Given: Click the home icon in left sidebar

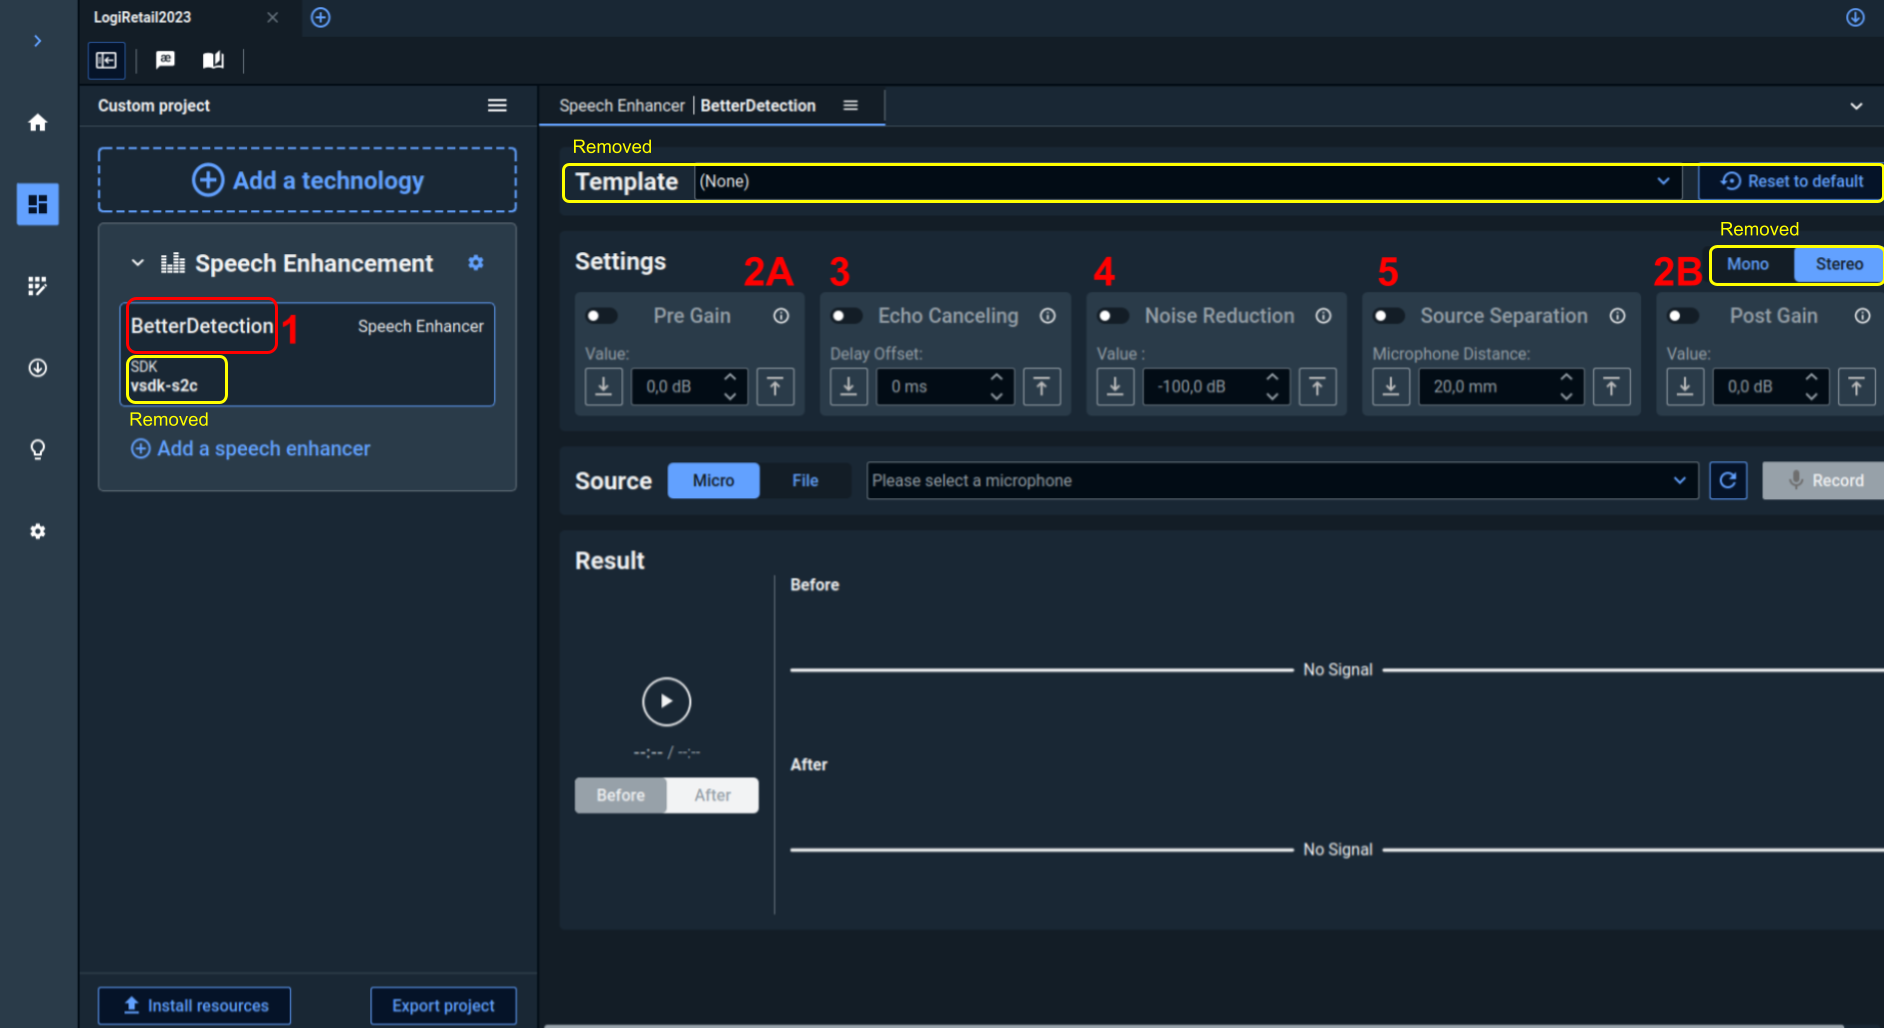Looking at the screenshot, I should point(37,123).
